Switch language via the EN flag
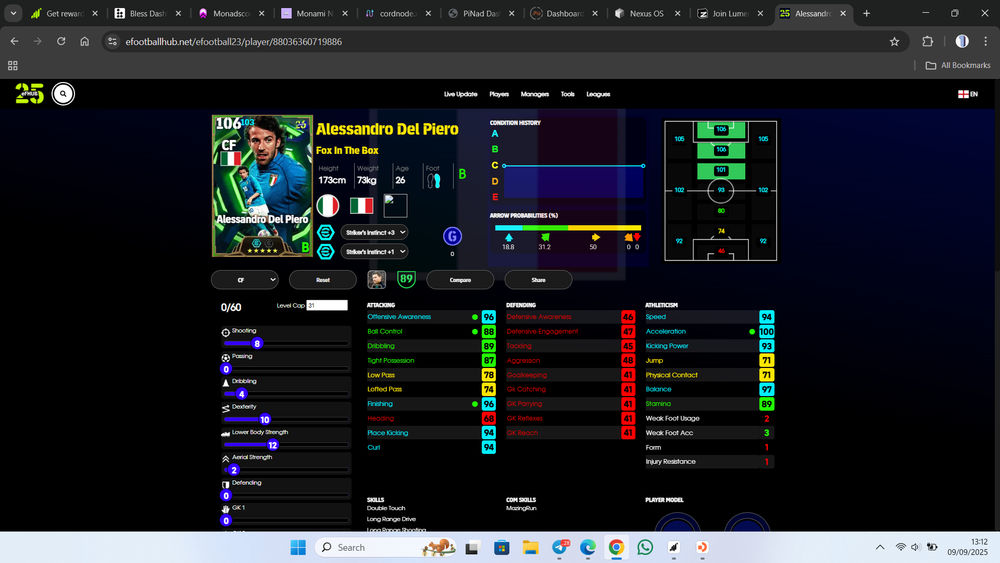1000x563 pixels. tap(967, 94)
